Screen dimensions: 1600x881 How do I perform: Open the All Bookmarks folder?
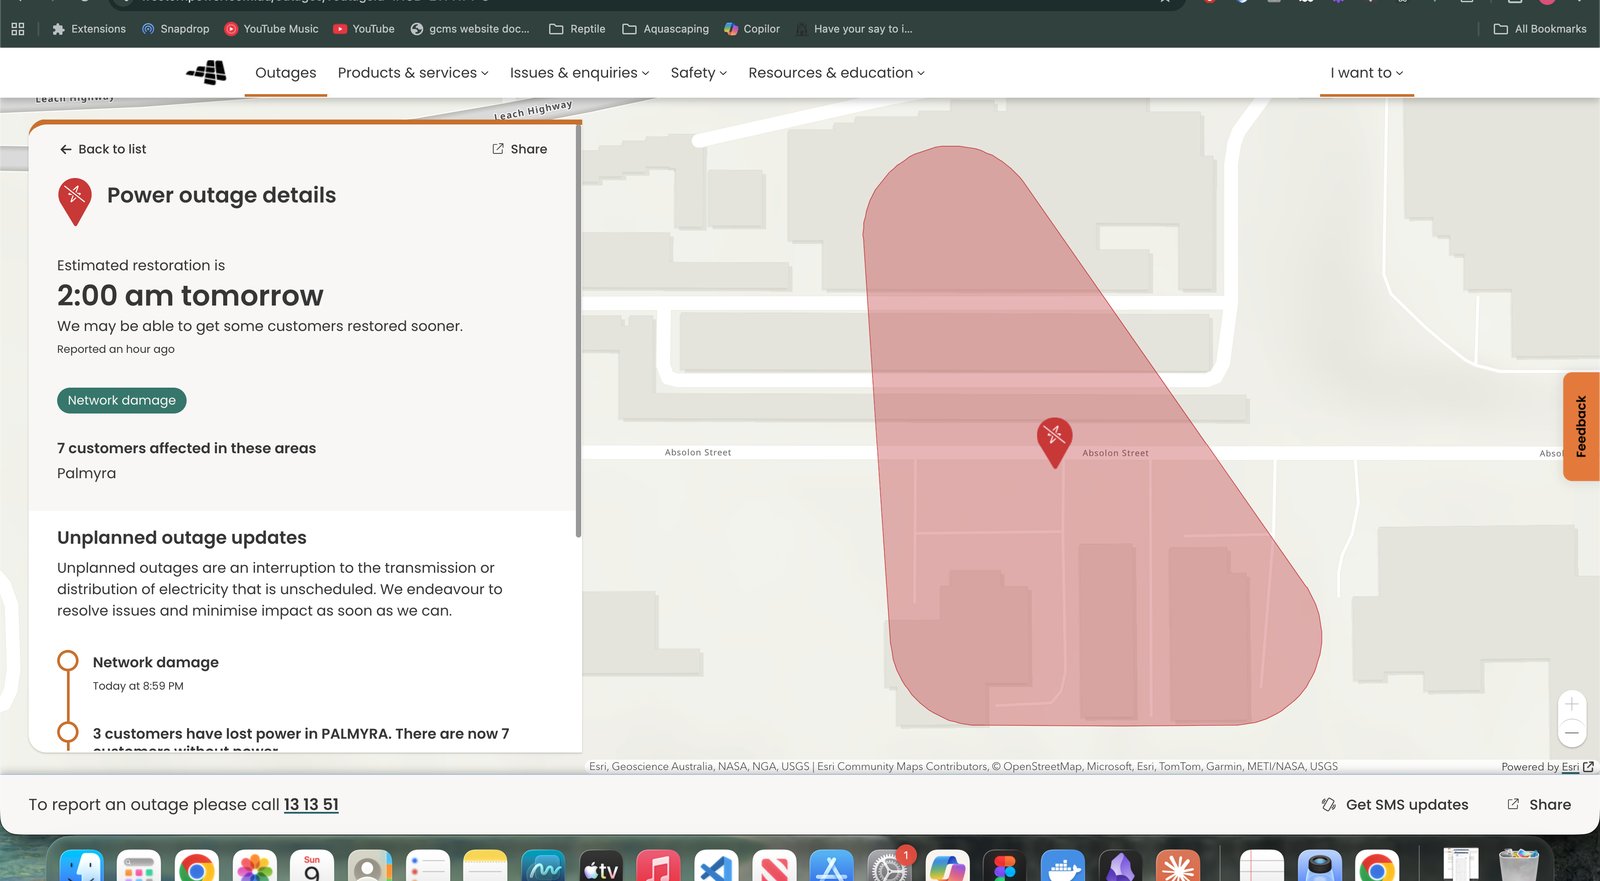coord(1540,29)
